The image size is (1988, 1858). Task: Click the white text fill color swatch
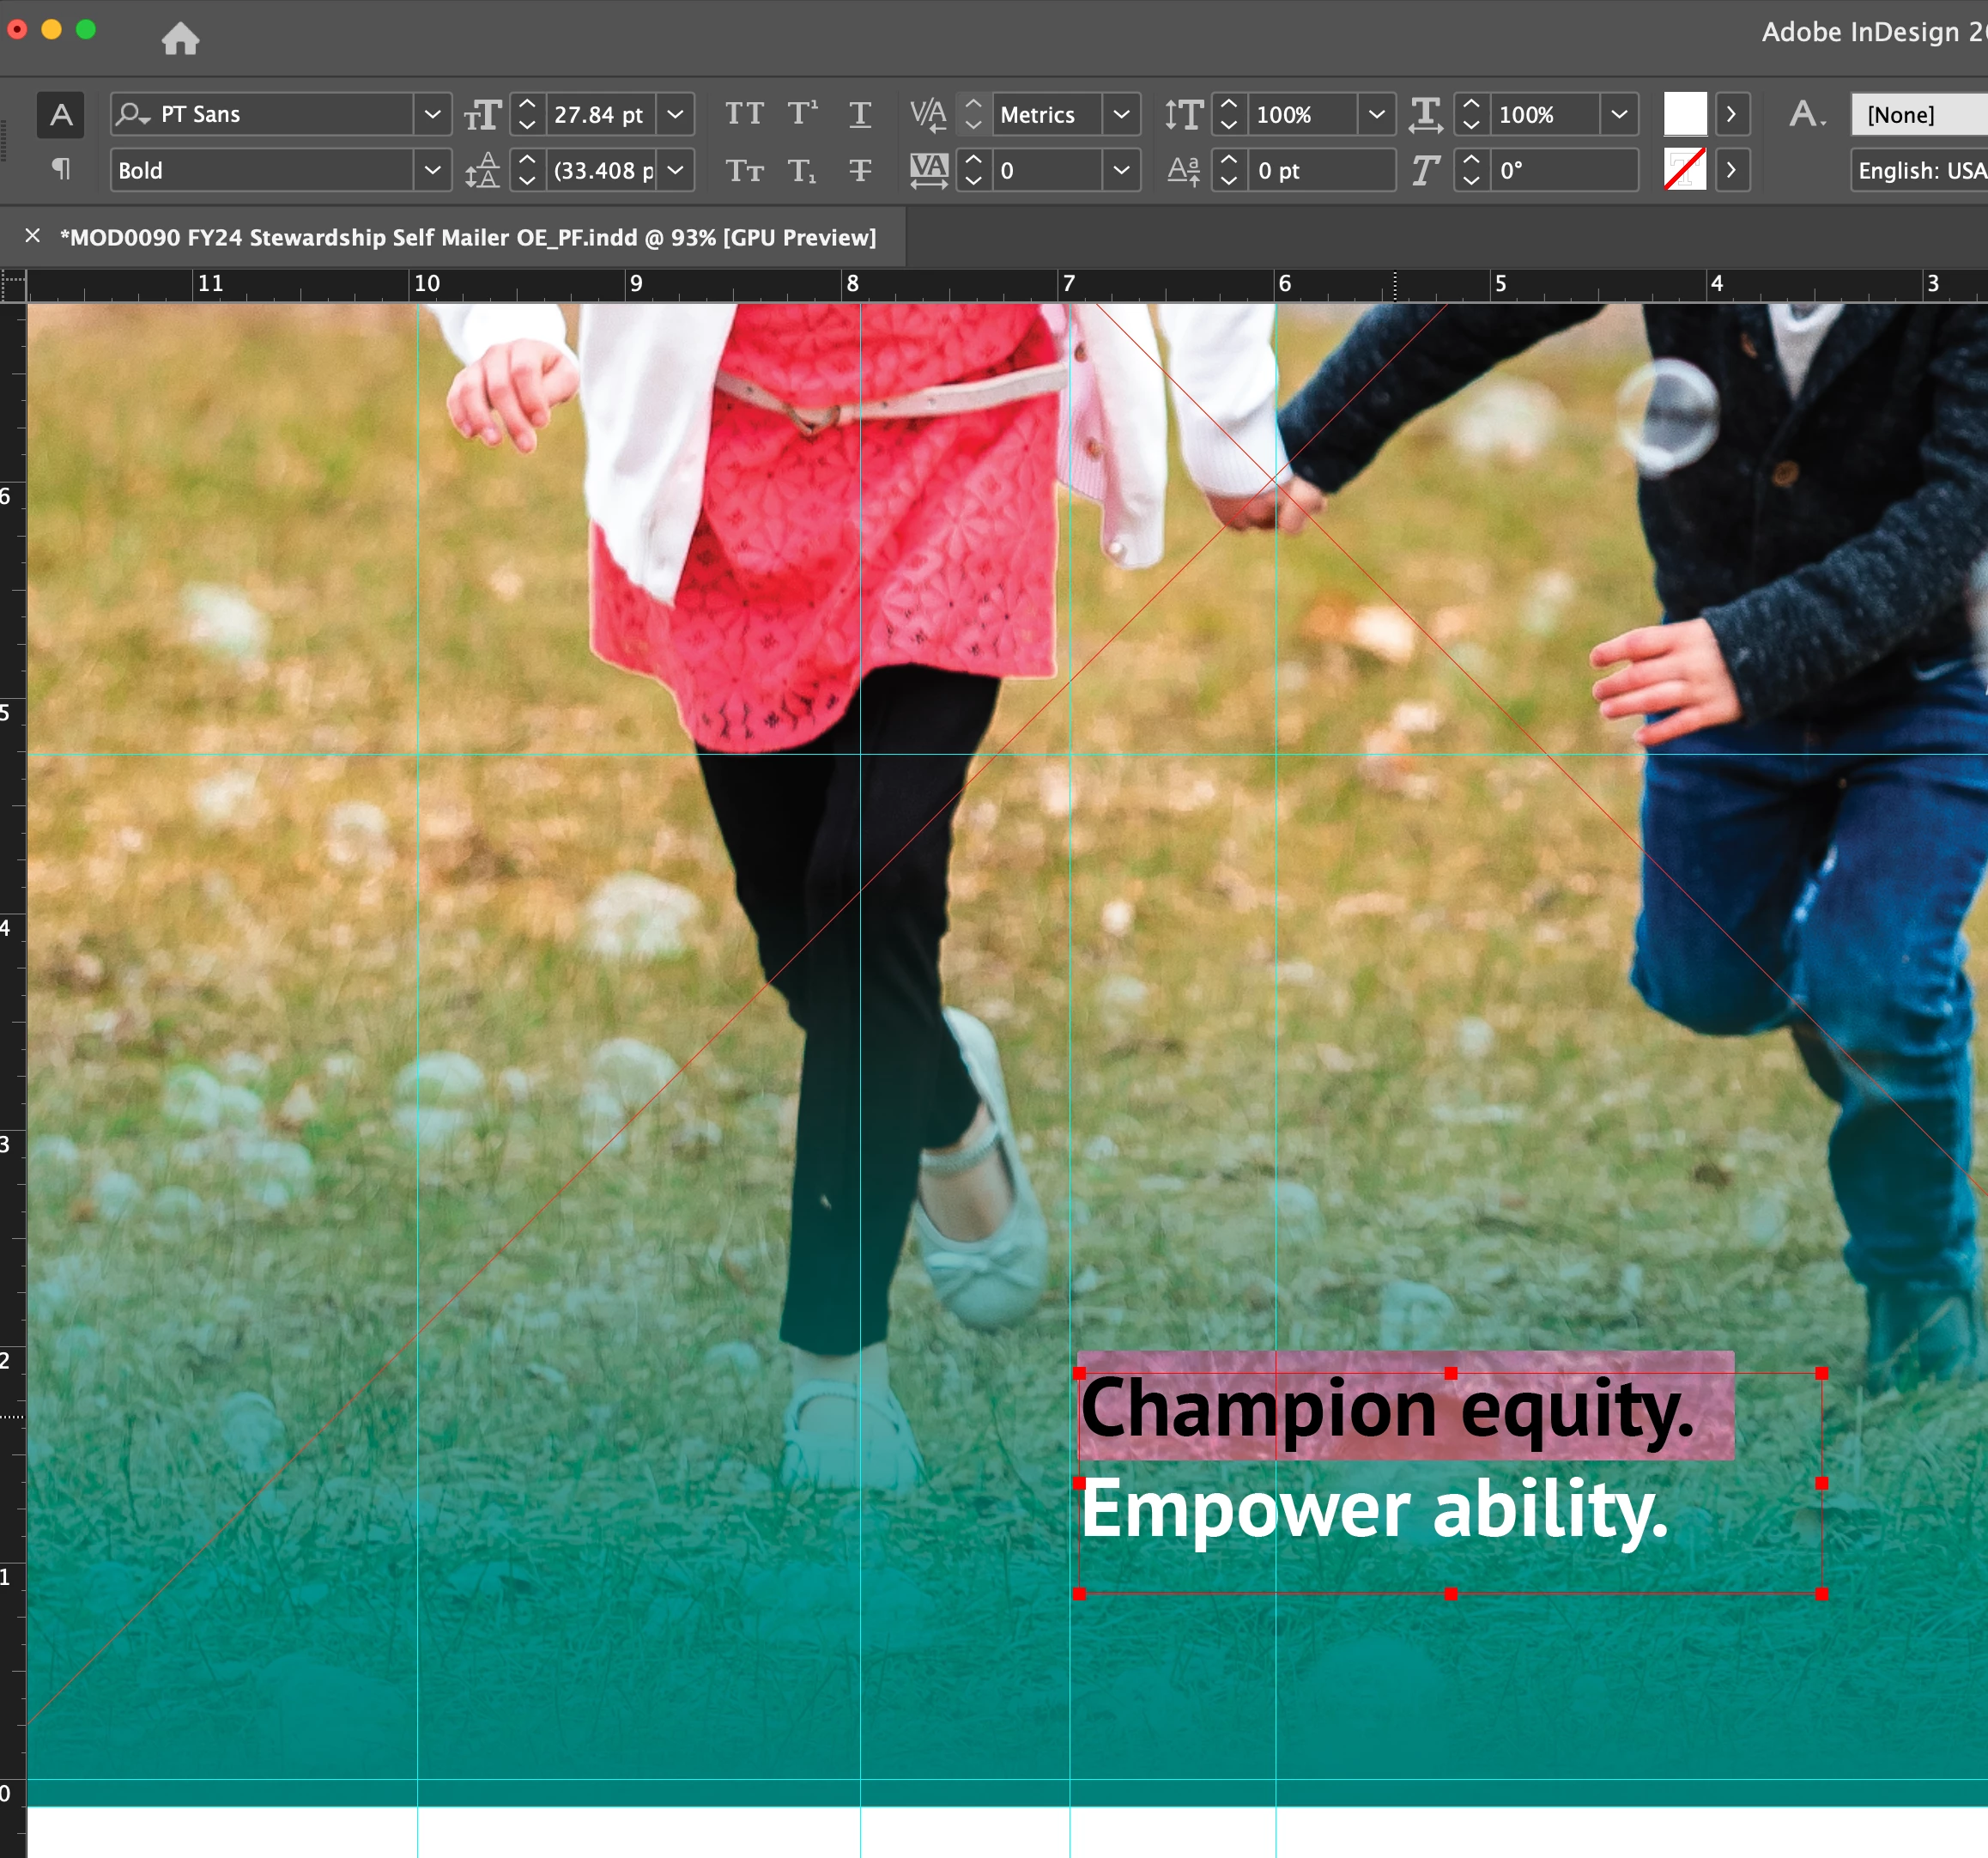(x=1684, y=114)
